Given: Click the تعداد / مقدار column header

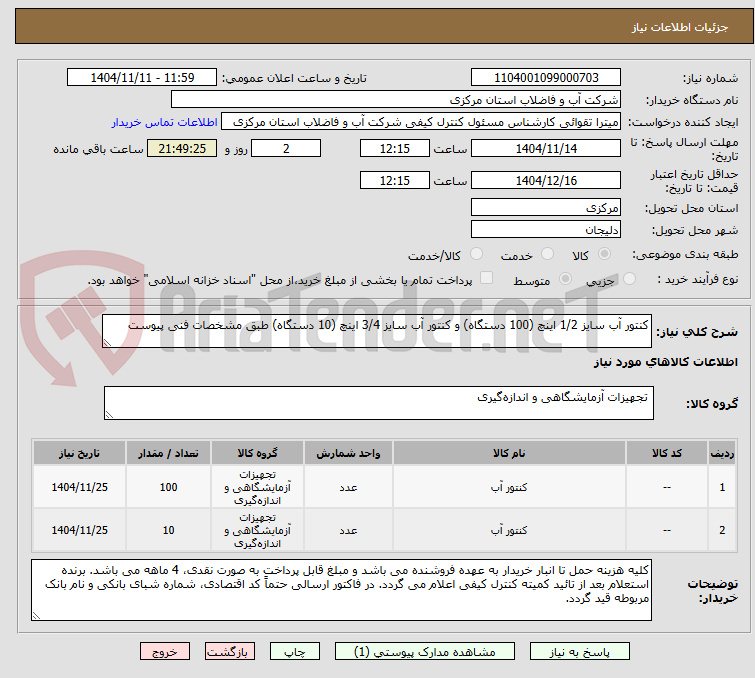Looking at the screenshot, I should click(168, 453).
